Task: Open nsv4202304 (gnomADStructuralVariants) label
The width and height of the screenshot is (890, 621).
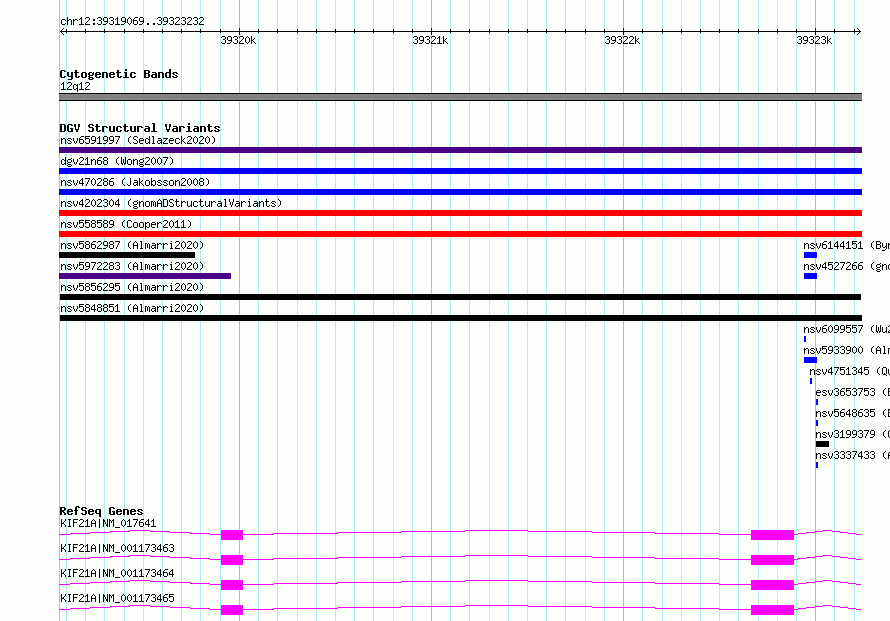Action: 171,203
